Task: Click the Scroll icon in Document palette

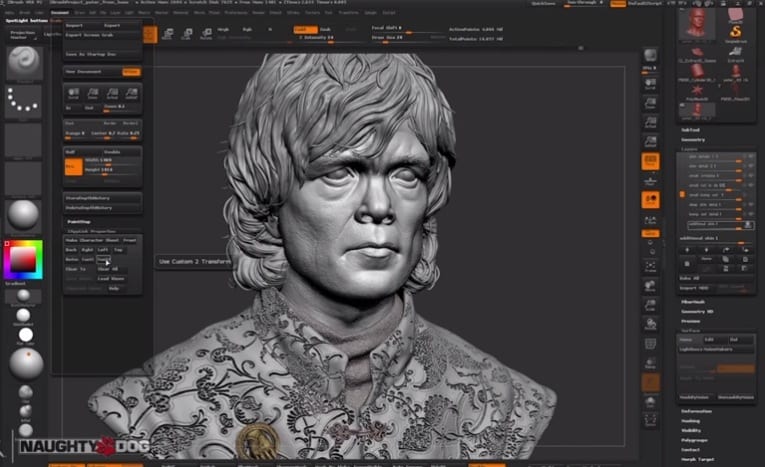Action: (73, 93)
